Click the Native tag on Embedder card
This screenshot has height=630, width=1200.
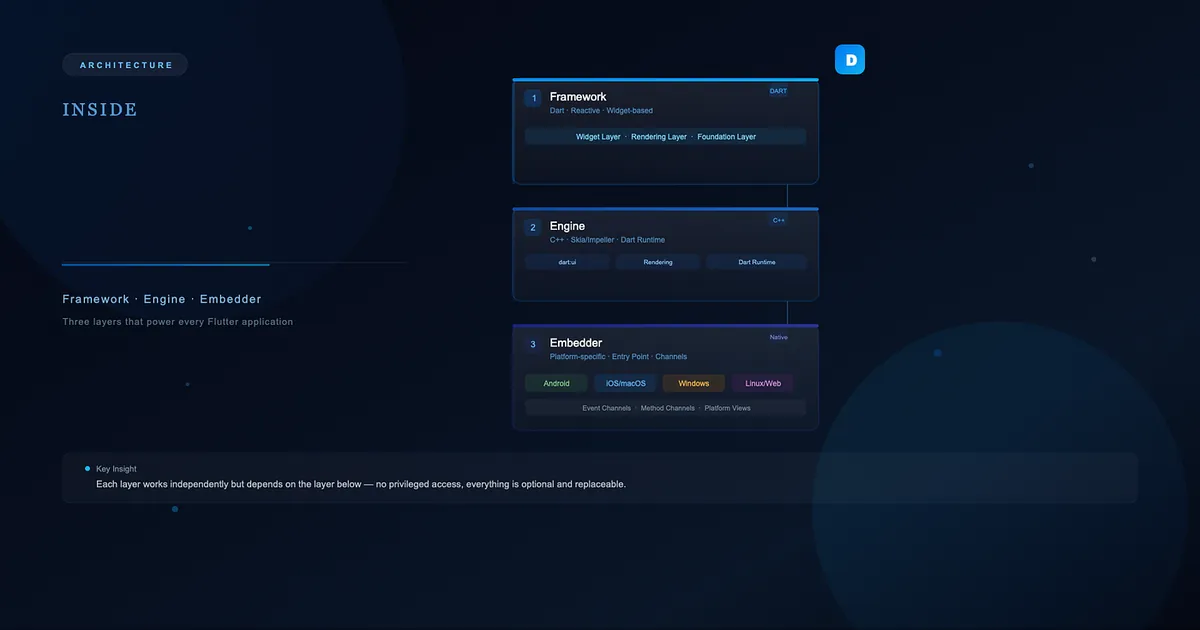tap(778, 337)
